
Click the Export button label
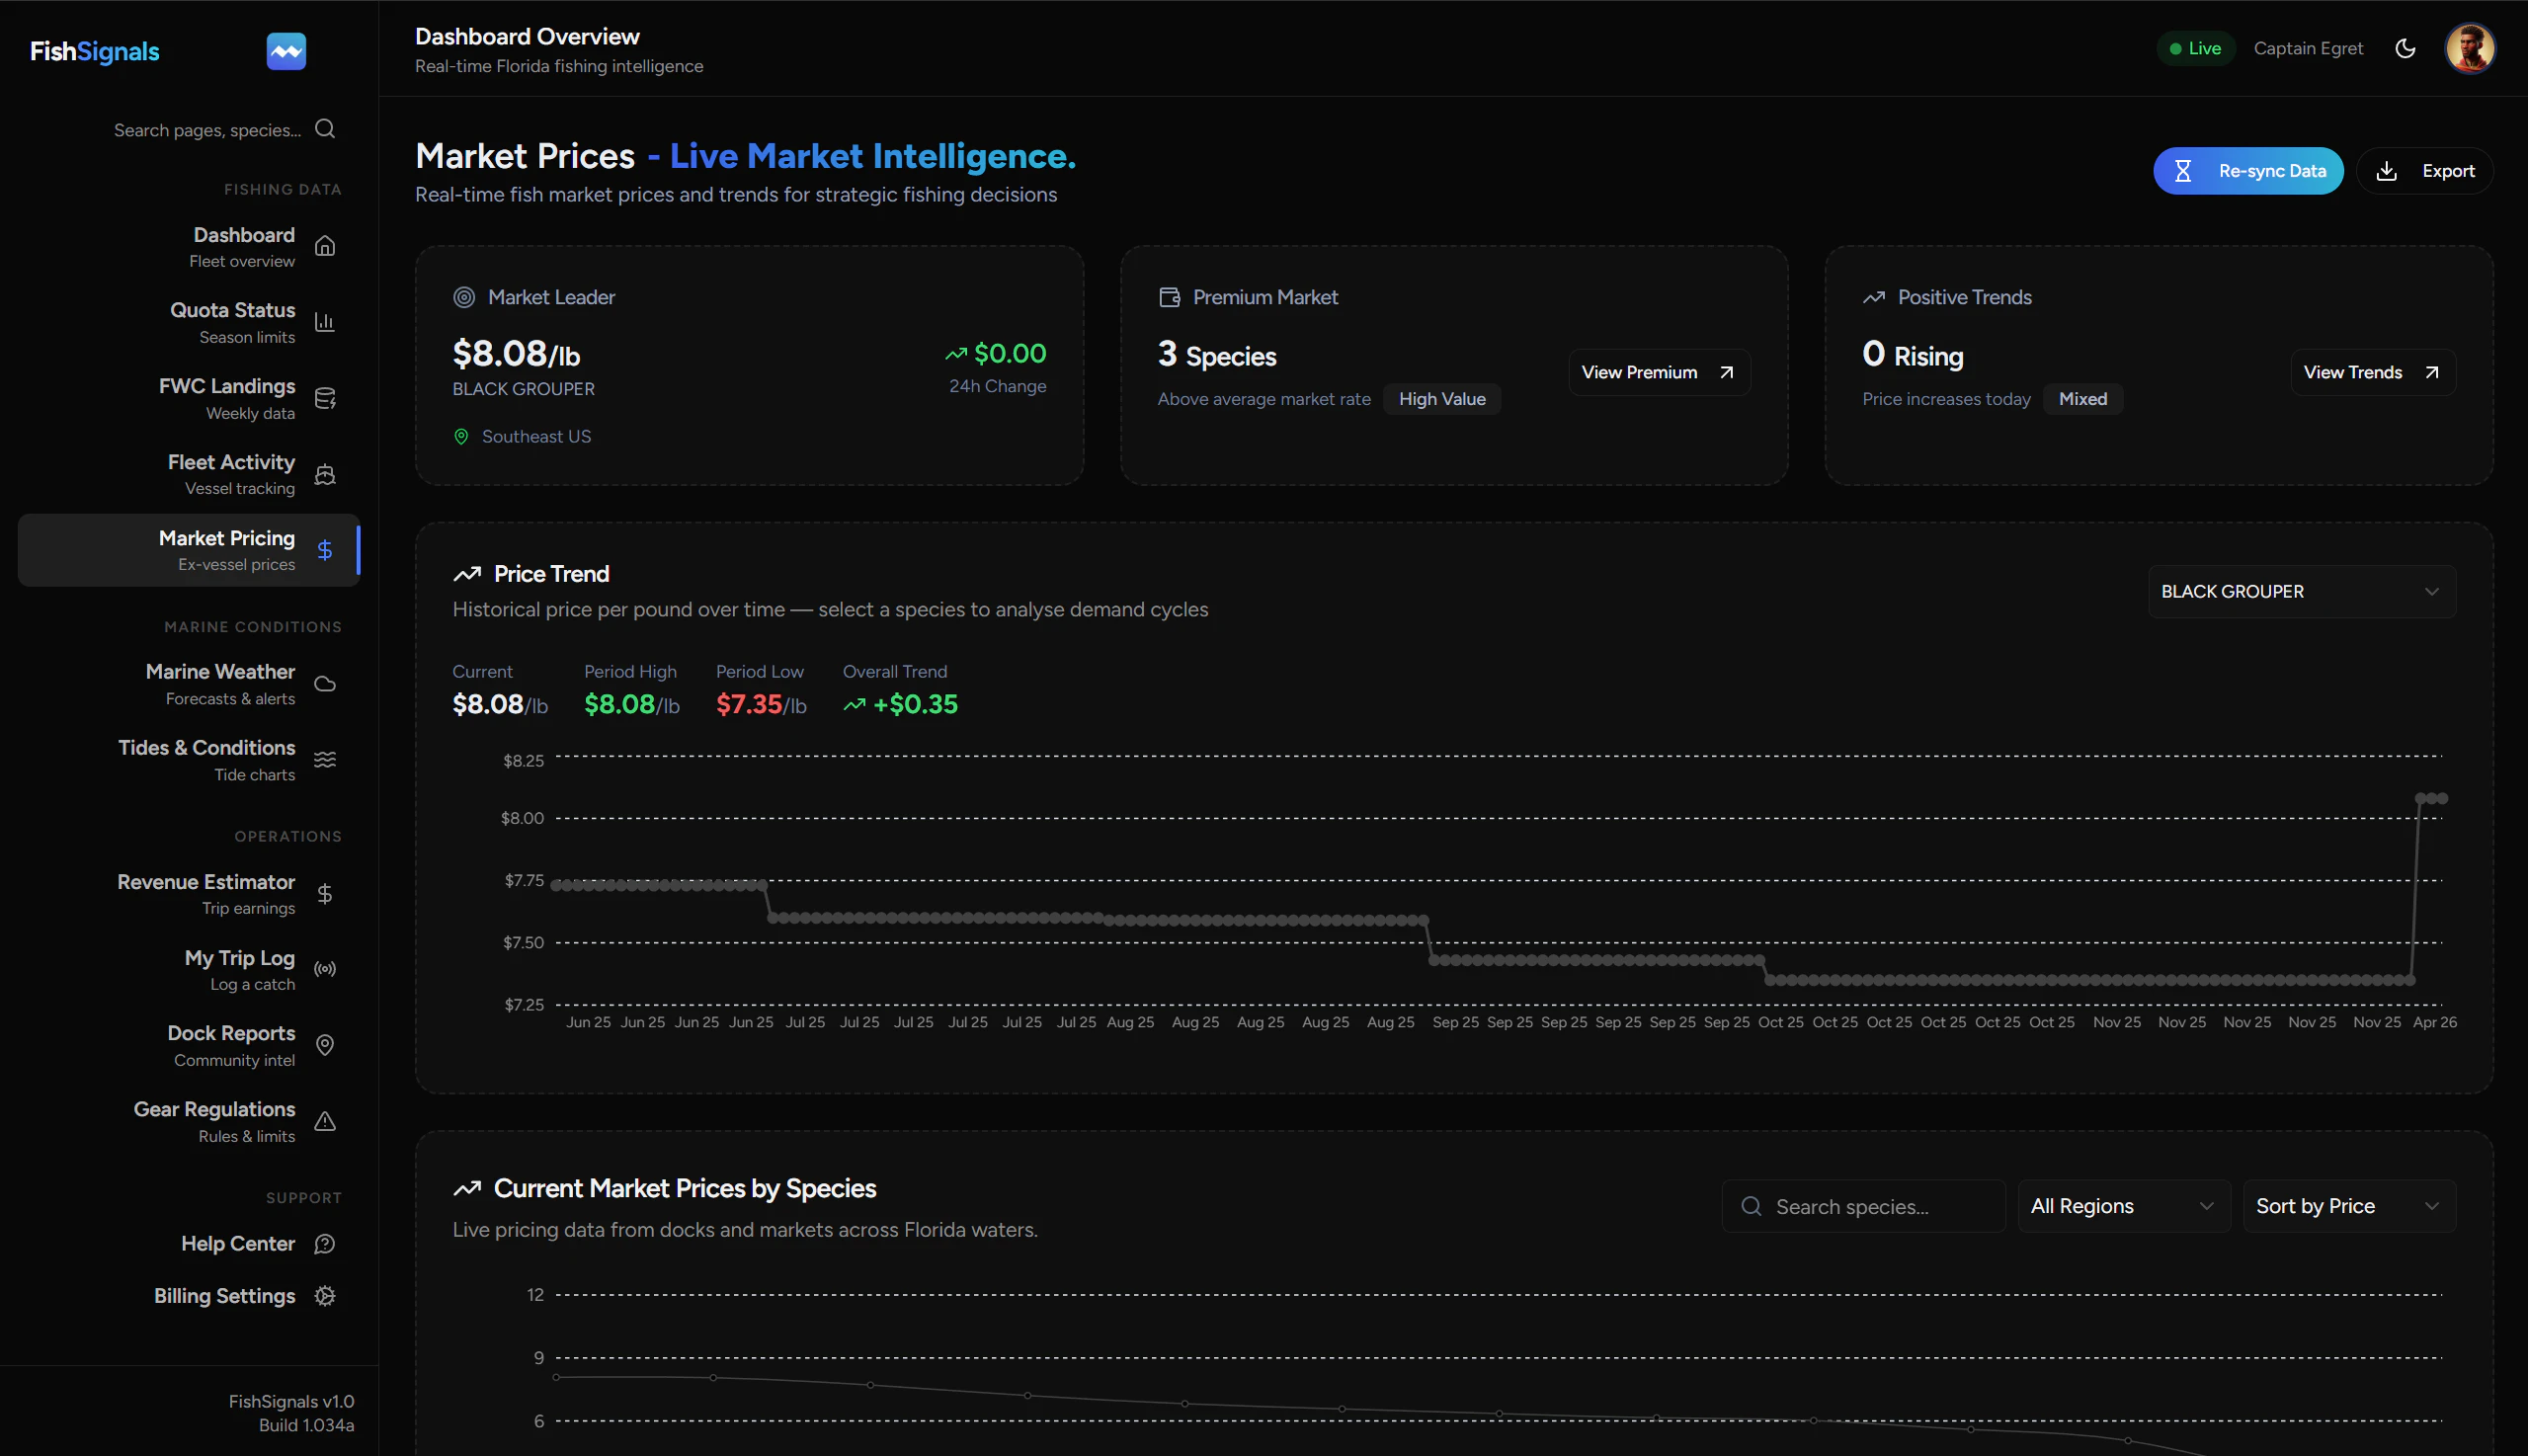(2448, 171)
